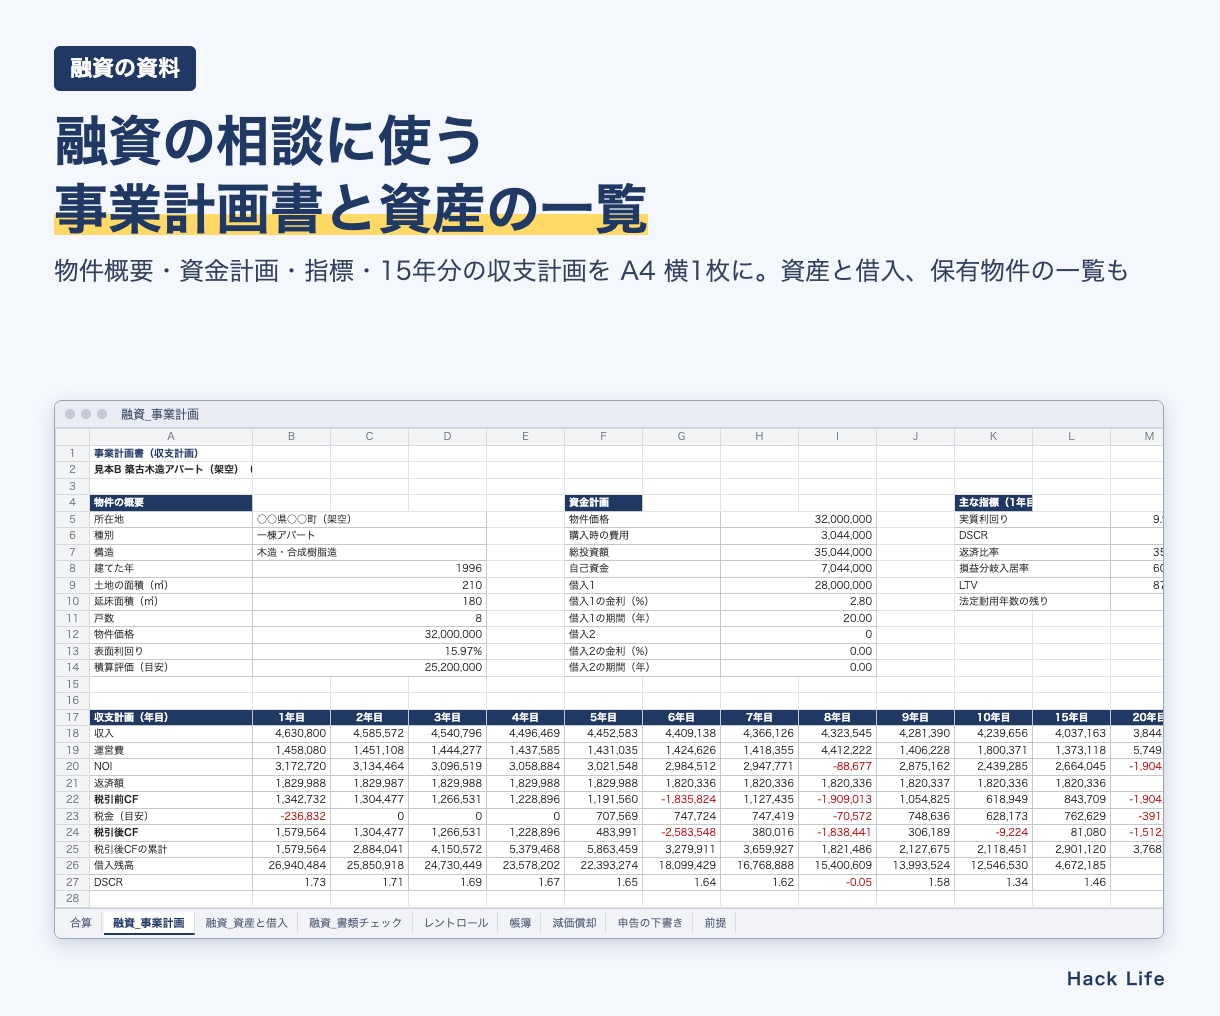Screen dimensions: 1220x1016
Task: Select the 所在地 label cell
Action: tap(171, 519)
